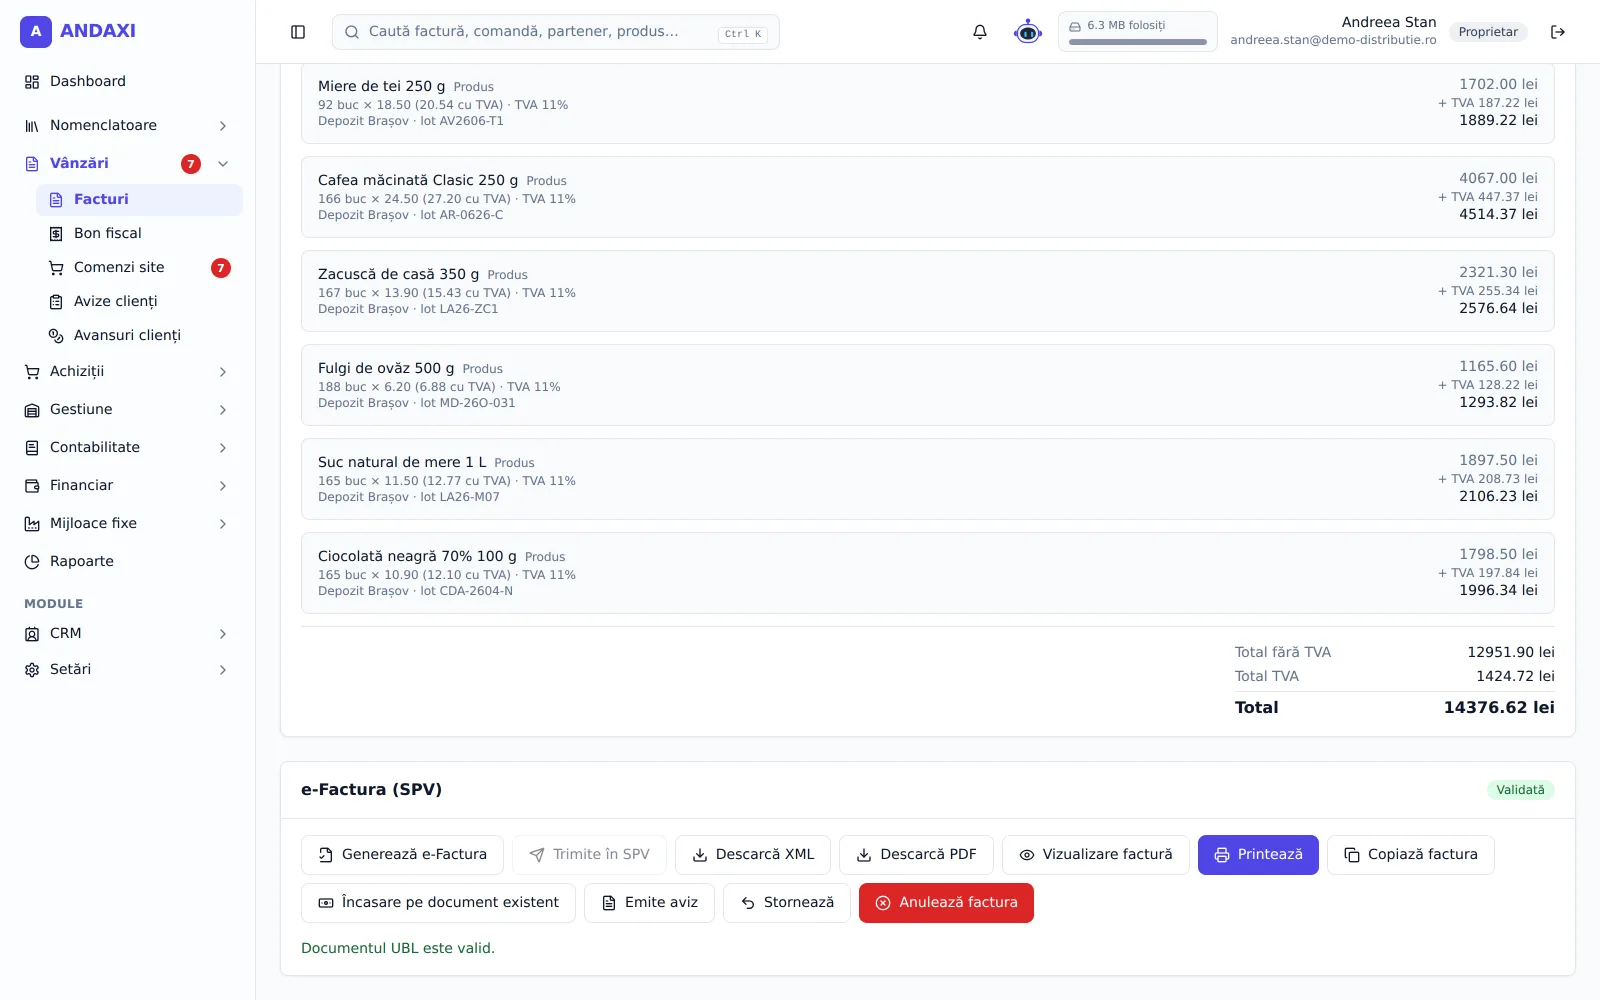Click Generează e-Factura button
Viewport: 1600px width, 1000px height.
402,855
